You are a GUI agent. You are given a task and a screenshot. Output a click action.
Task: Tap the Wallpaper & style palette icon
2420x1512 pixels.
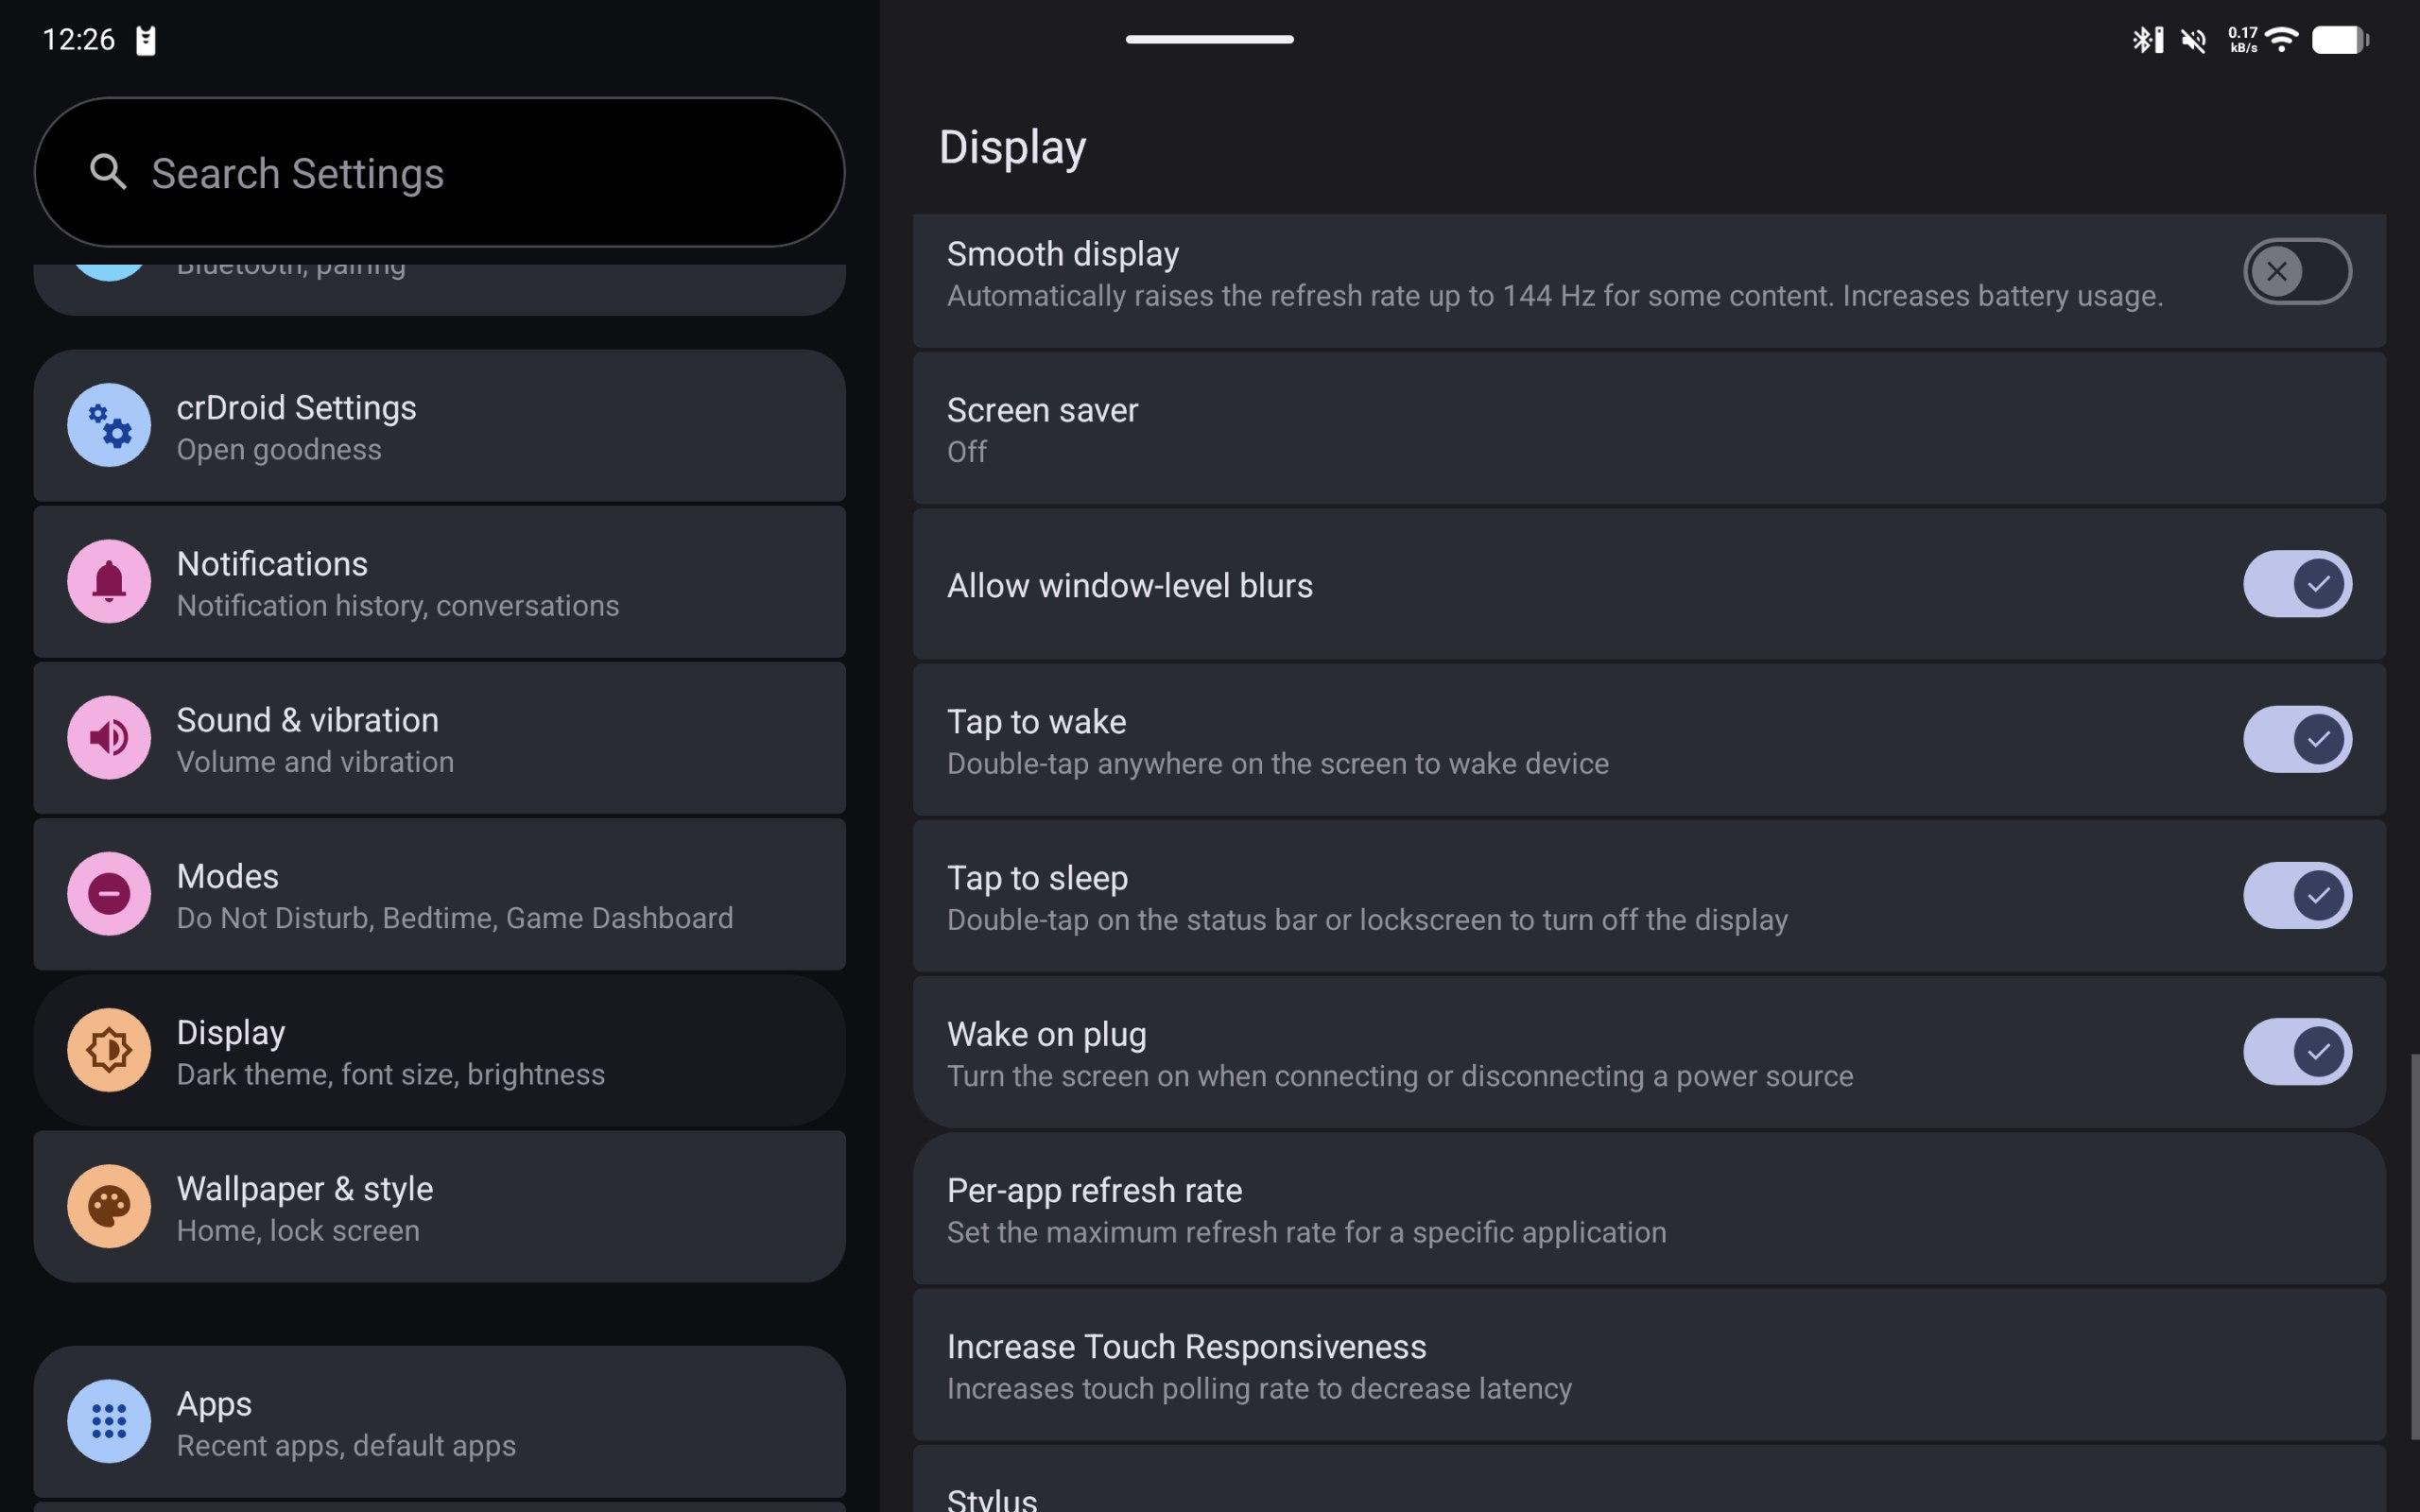pyautogui.click(x=109, y=1206)
